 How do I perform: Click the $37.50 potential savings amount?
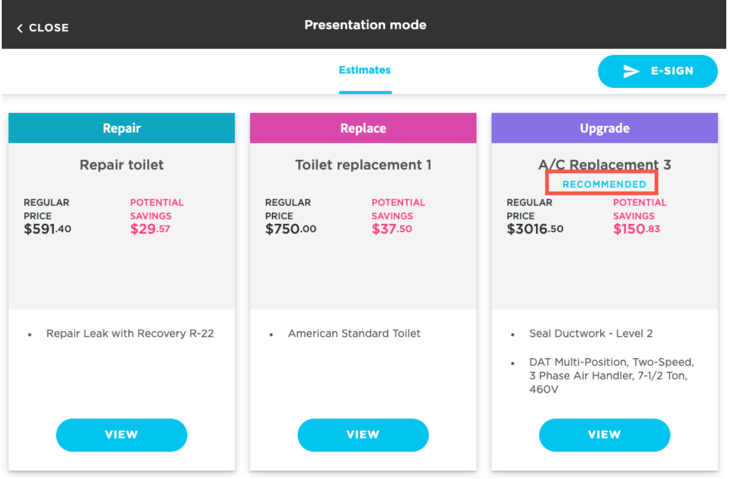pyautogui.click(x=392, y=229)
